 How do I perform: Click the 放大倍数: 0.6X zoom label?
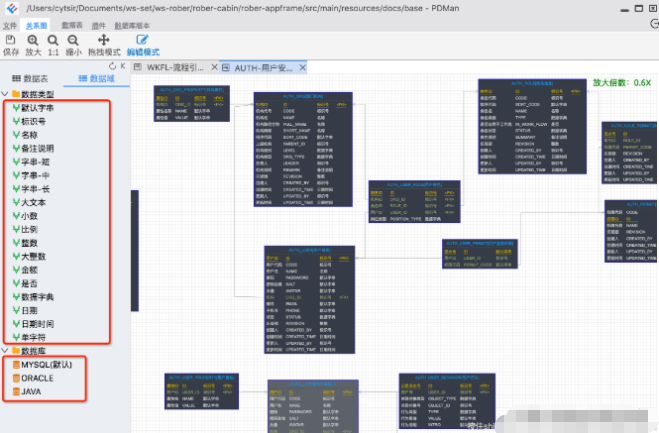(x=622, y=83)
